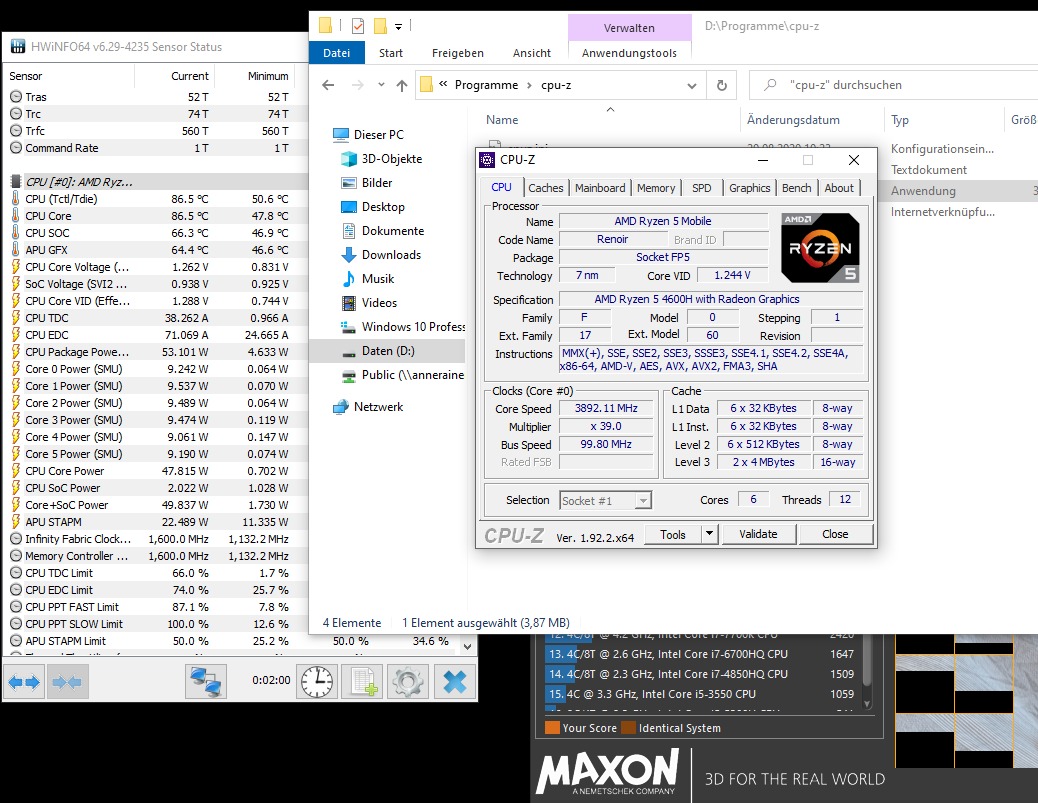Select 3D-Objekte folder in Explorer sidebar
This screenshot has height=803, width=1038.
381,159
